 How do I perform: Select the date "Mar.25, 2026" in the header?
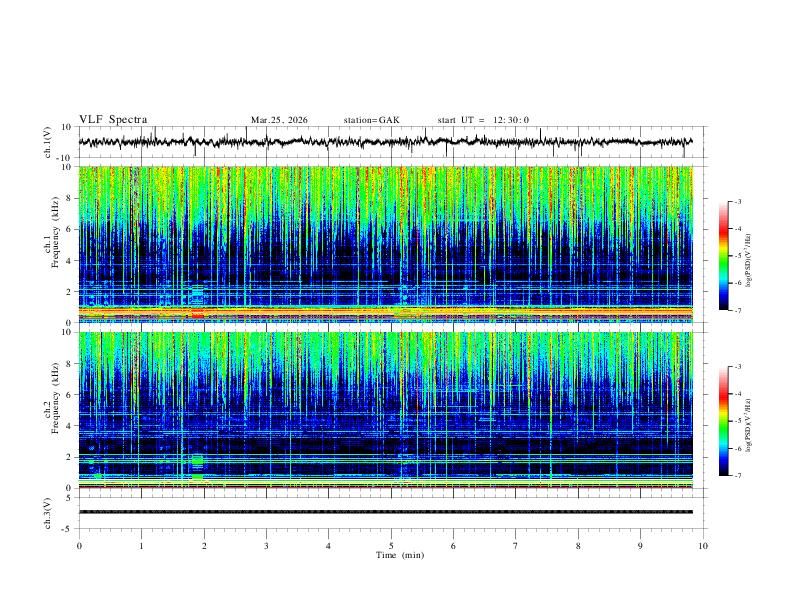[x=279, y=120]
